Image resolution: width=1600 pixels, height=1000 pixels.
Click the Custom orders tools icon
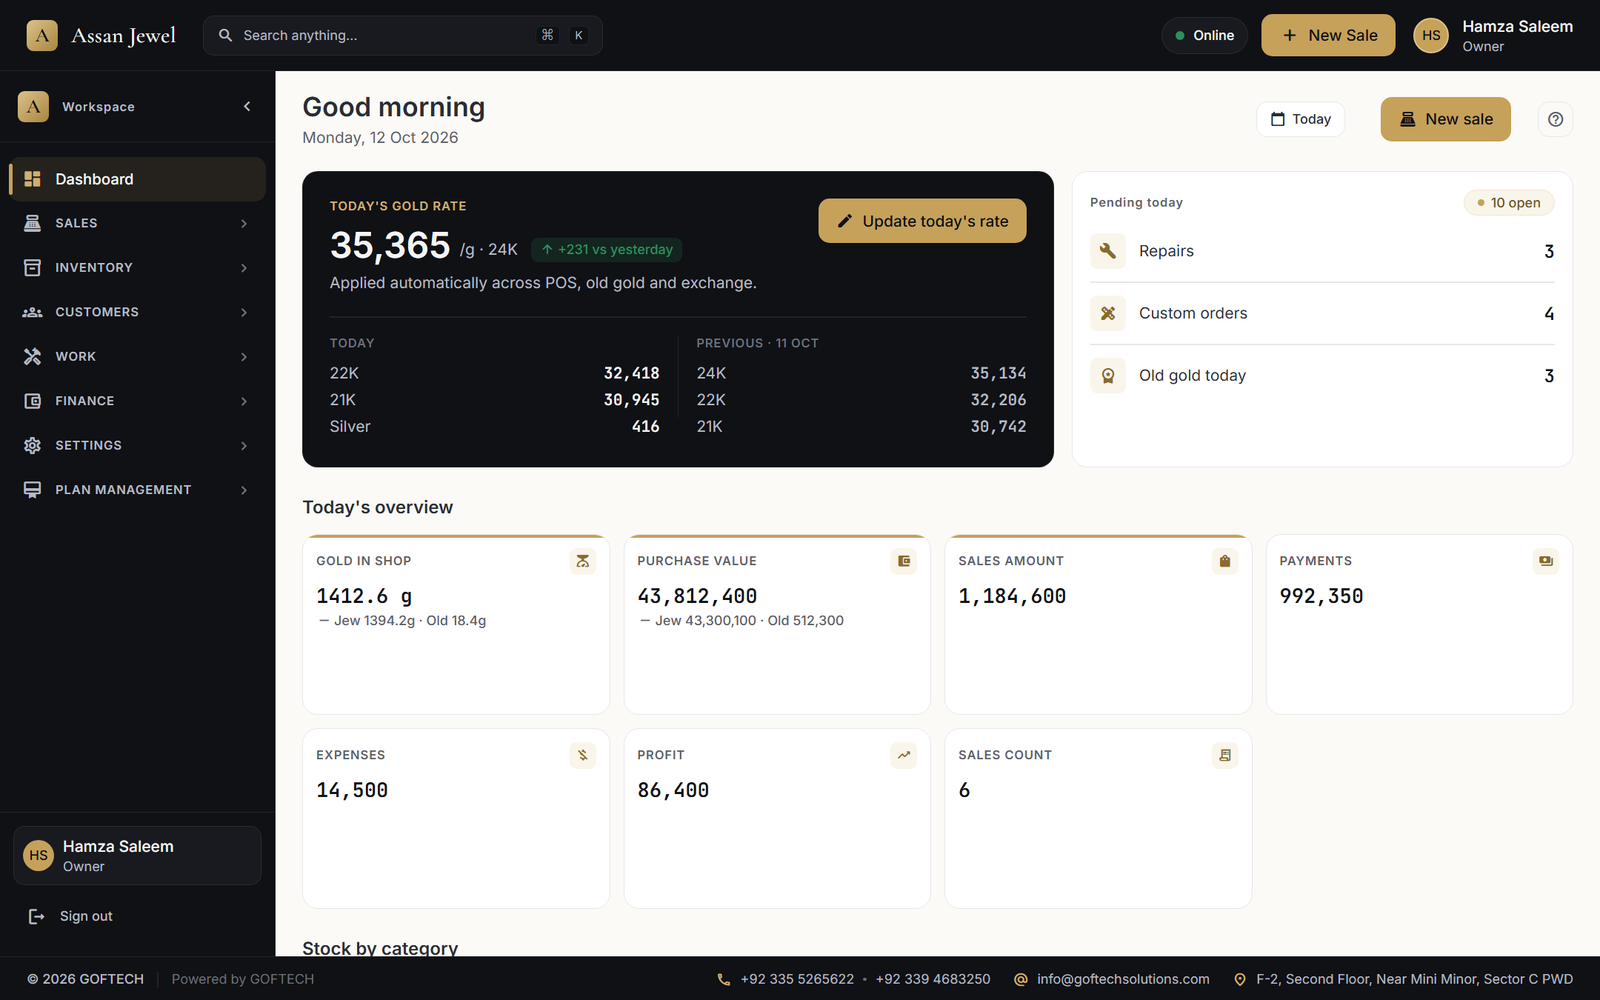click(x=1108, y=313)
